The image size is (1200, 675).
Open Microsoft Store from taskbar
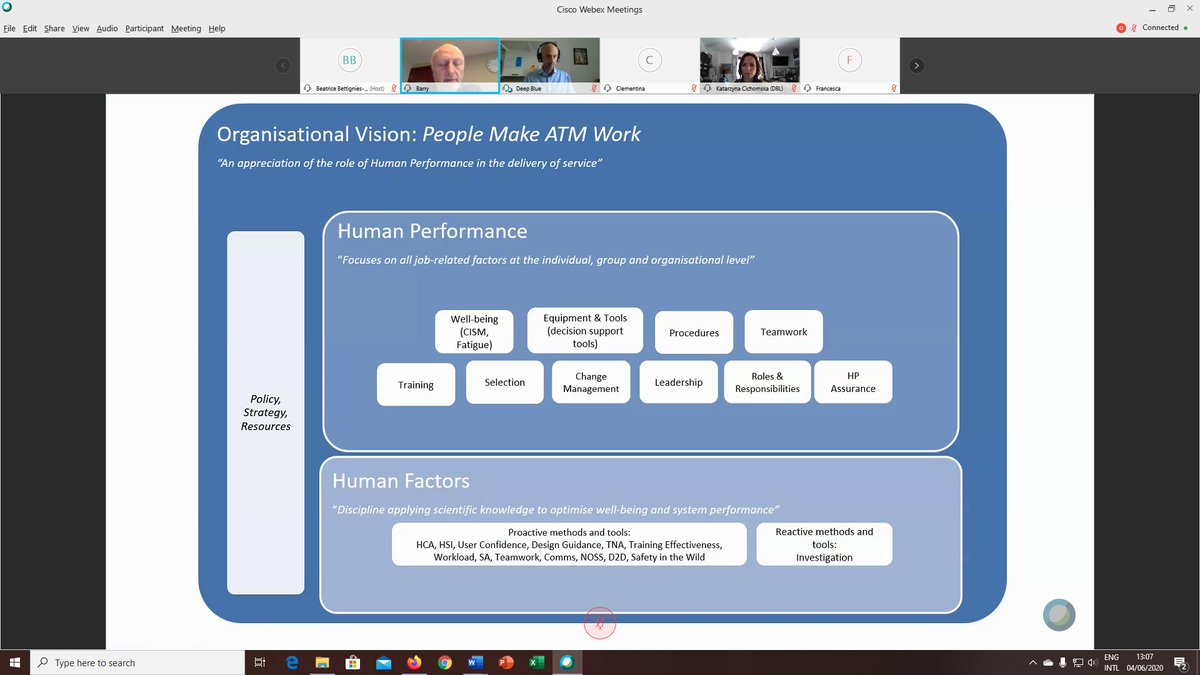click(x=353, y=662)
